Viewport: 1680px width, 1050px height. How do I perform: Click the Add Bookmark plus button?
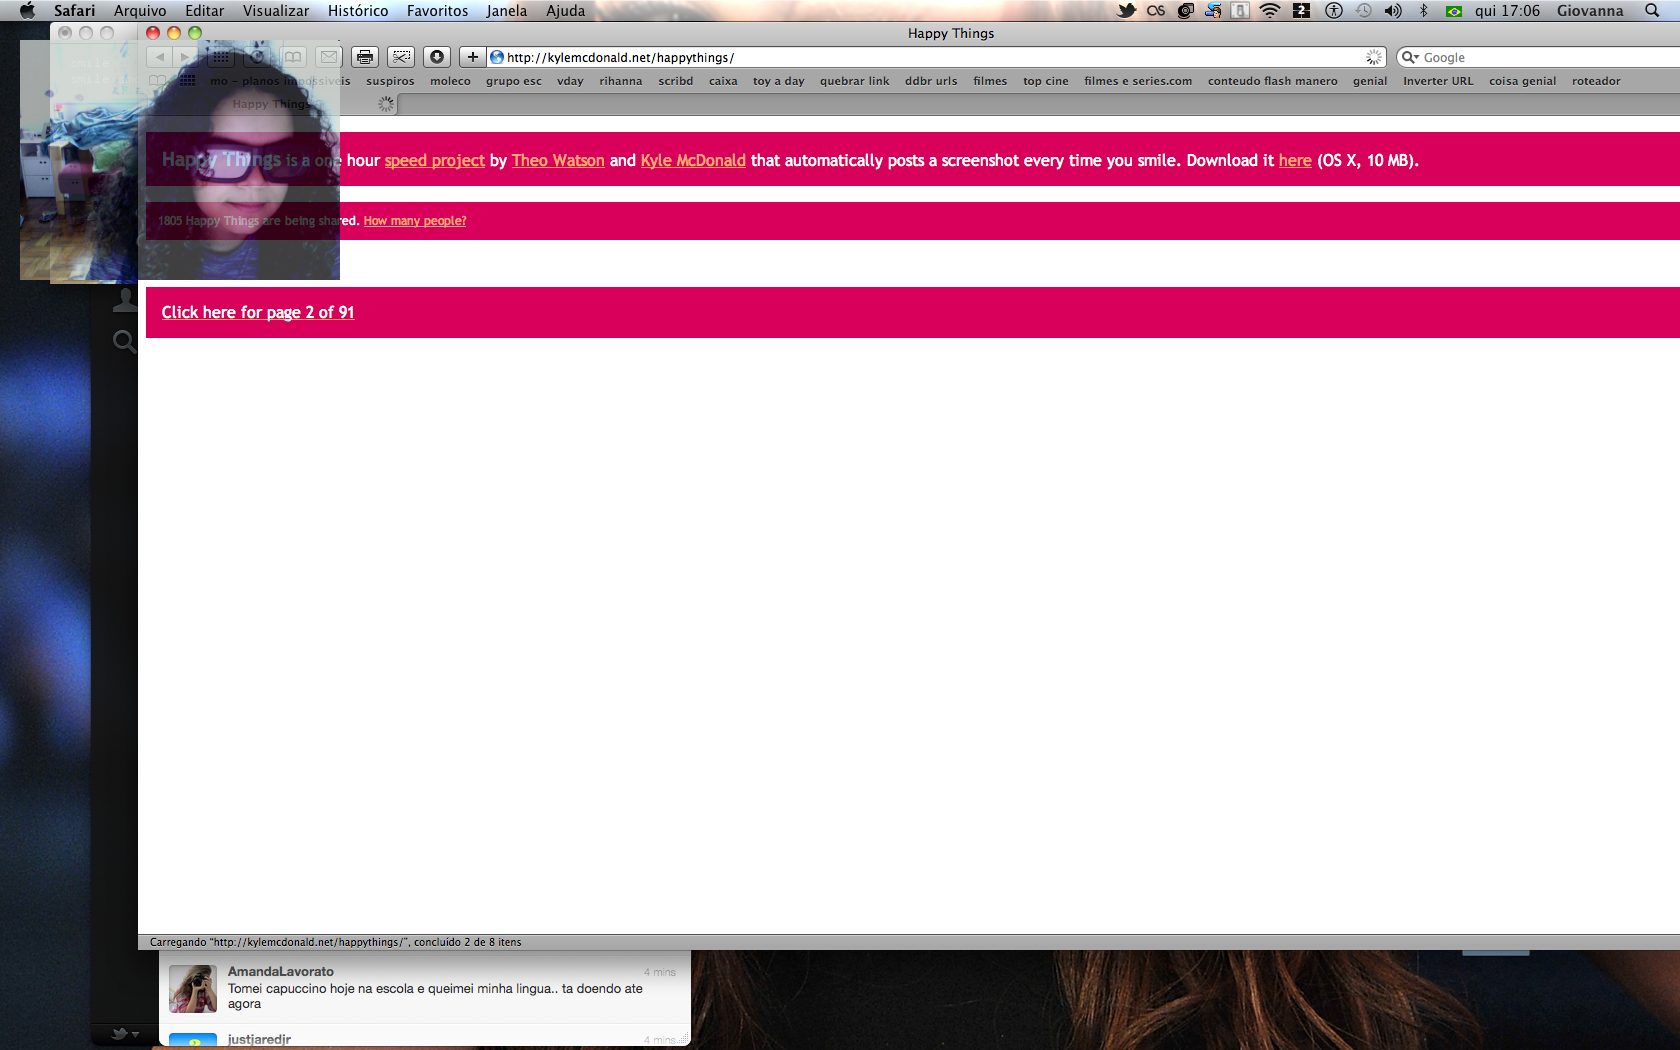coord(473,57)
